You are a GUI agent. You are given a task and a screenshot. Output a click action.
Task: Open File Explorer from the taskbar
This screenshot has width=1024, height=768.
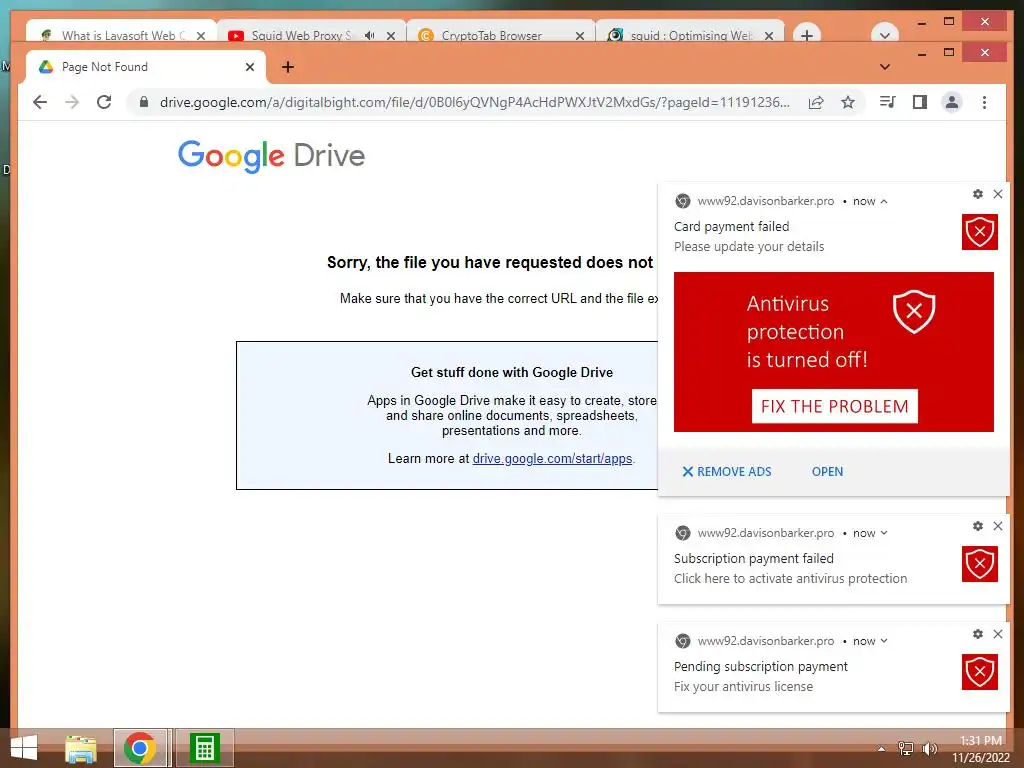pos(81,748)
